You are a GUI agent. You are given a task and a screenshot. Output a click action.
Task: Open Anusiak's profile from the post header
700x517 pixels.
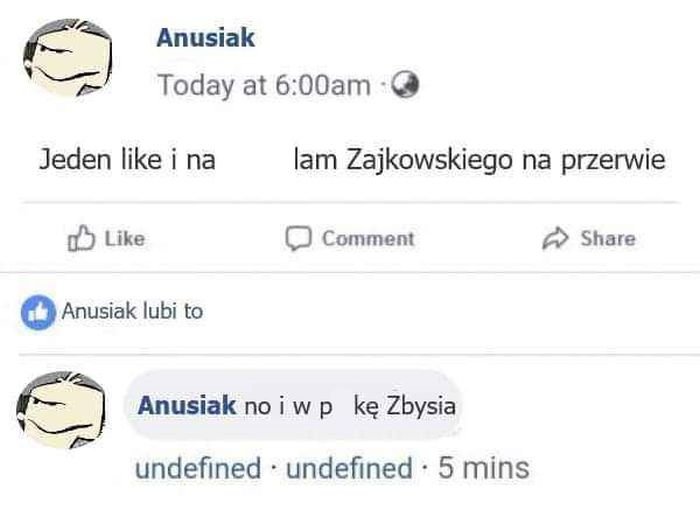point(206,39)
